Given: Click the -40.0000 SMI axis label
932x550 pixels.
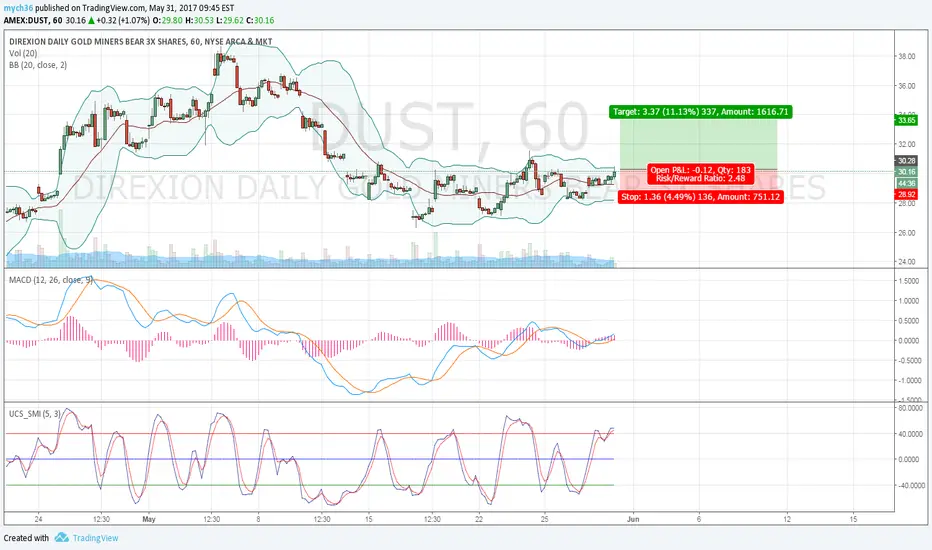Looking at the screenshot, I should tap(910, 485).
